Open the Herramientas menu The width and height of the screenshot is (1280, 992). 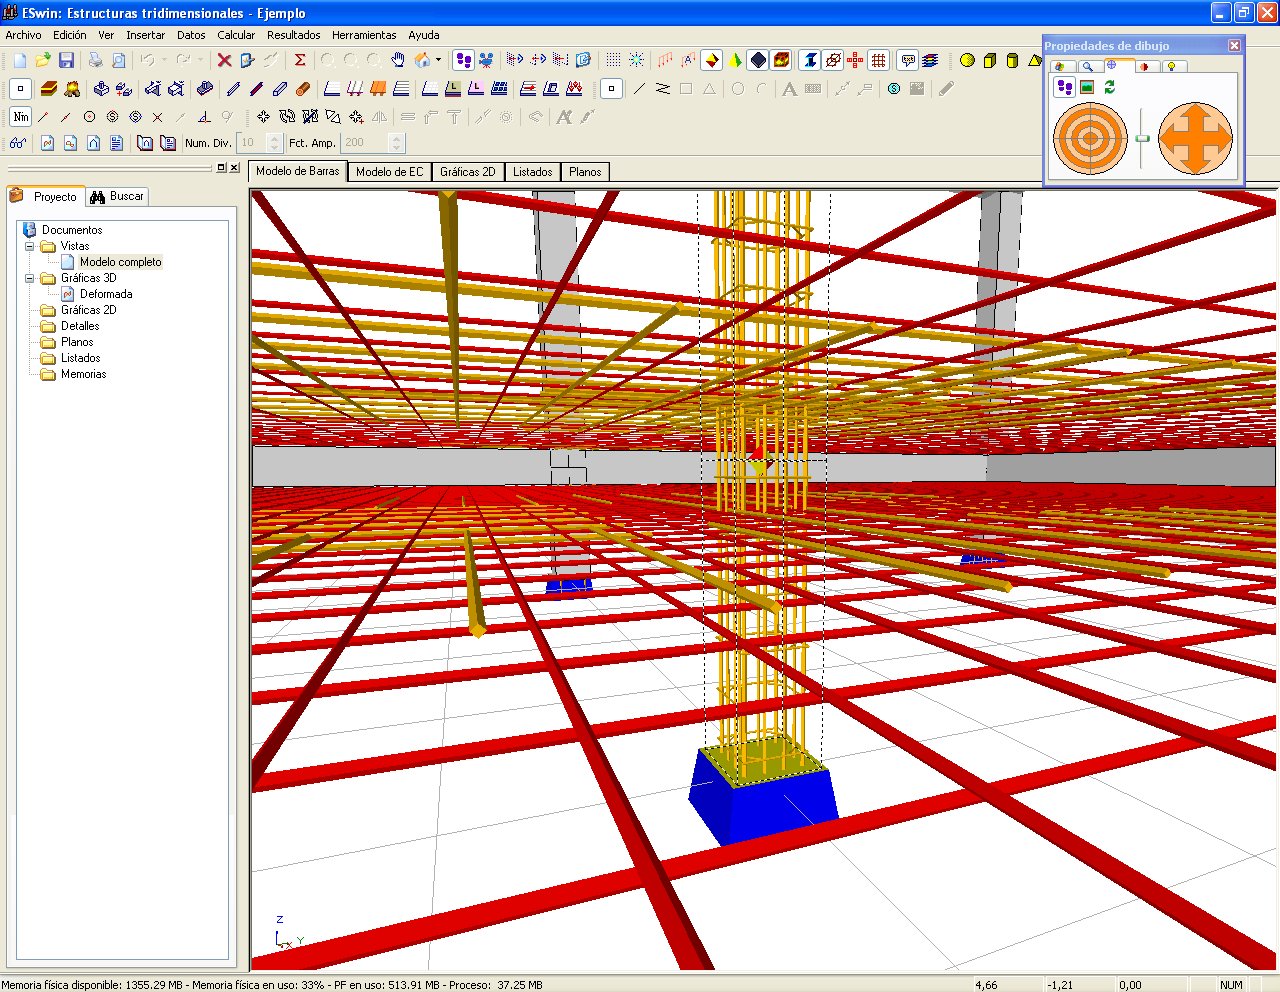(x=364, y=35)
